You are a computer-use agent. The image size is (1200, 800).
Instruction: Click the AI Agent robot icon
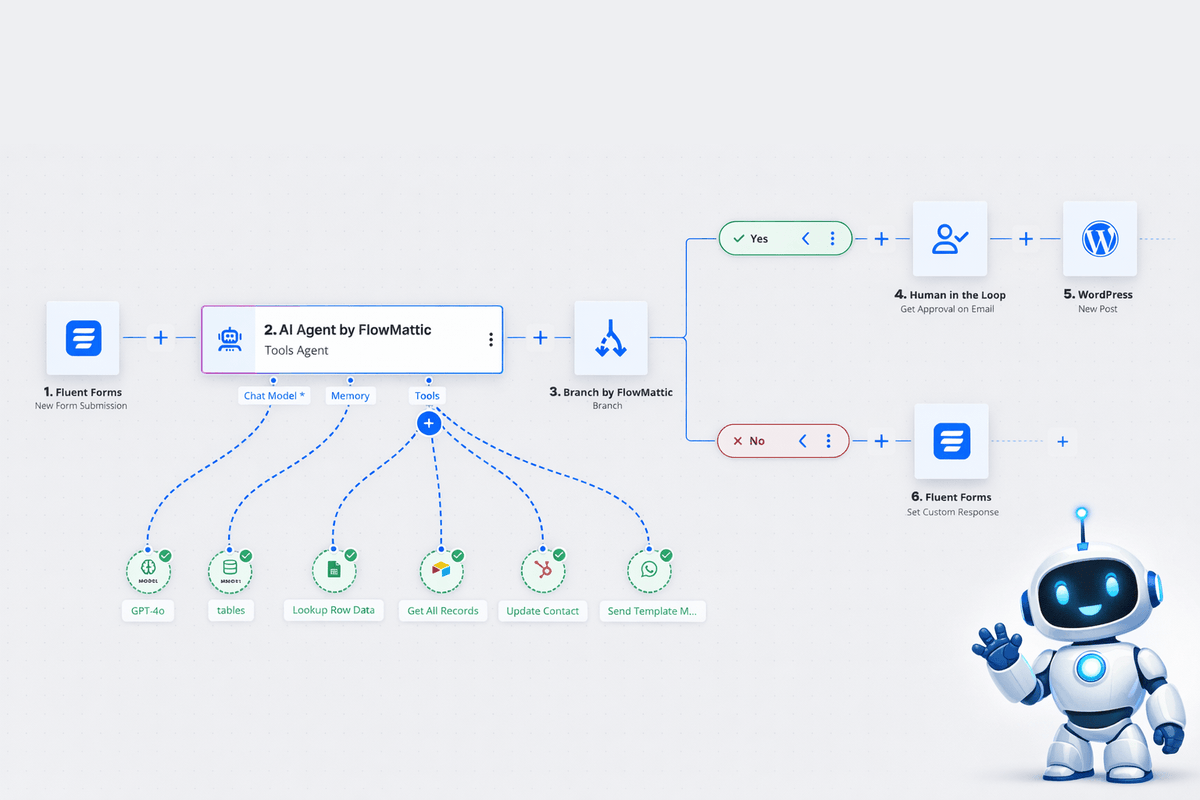click(230, 339)
